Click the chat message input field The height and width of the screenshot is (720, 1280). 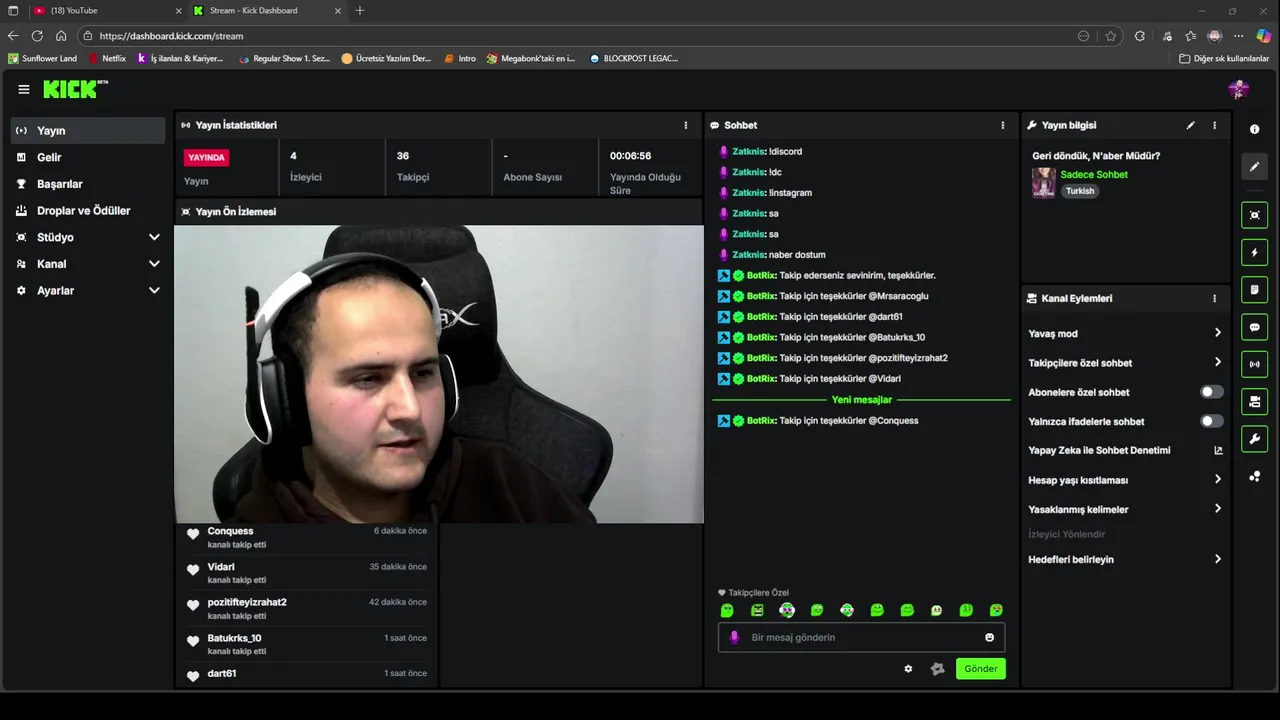tap(861, 637)
